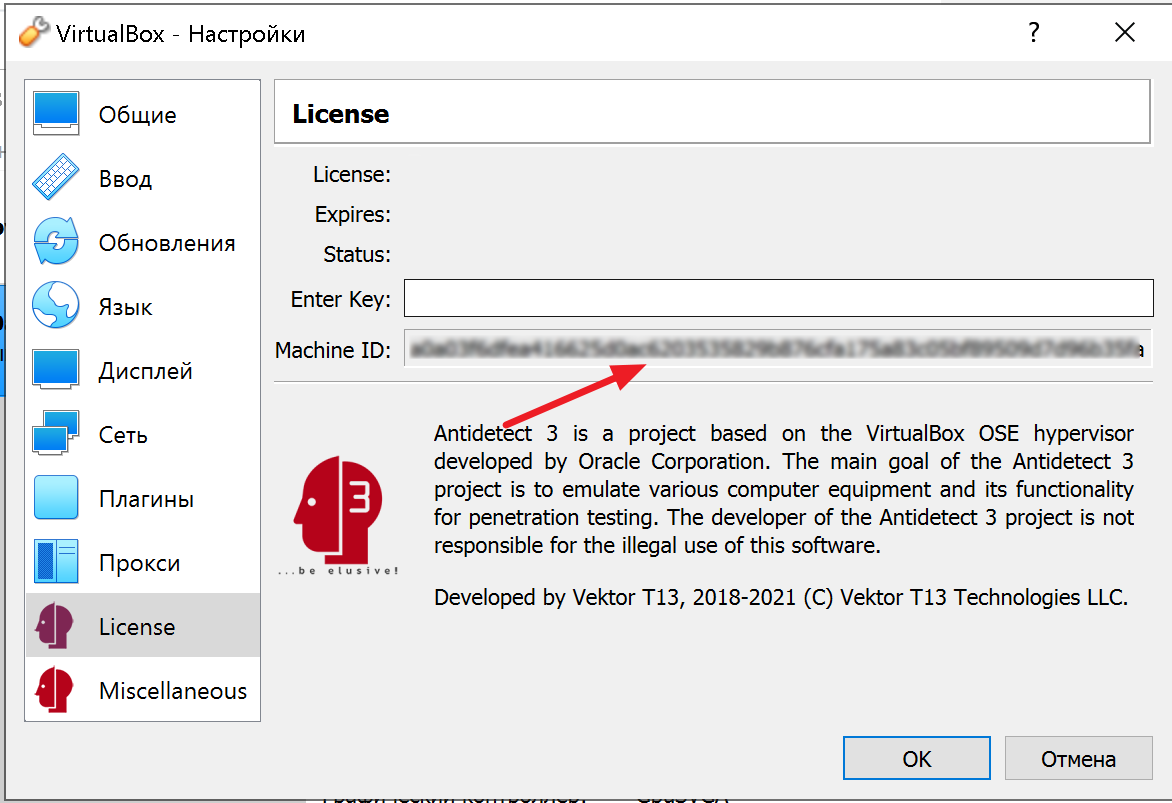Click the Enter Key input field
1172x803 pixels.
point(778,298)
